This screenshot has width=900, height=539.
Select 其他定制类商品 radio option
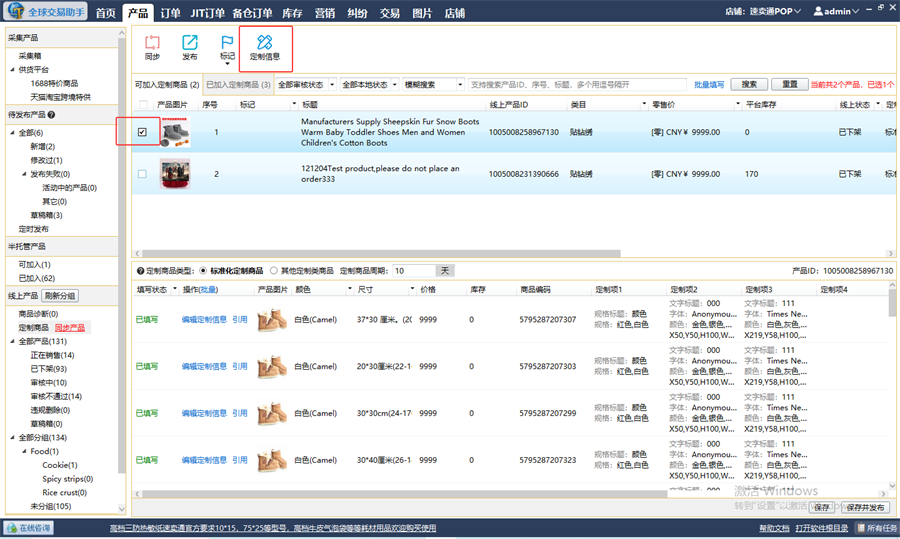tap(274, 271)
